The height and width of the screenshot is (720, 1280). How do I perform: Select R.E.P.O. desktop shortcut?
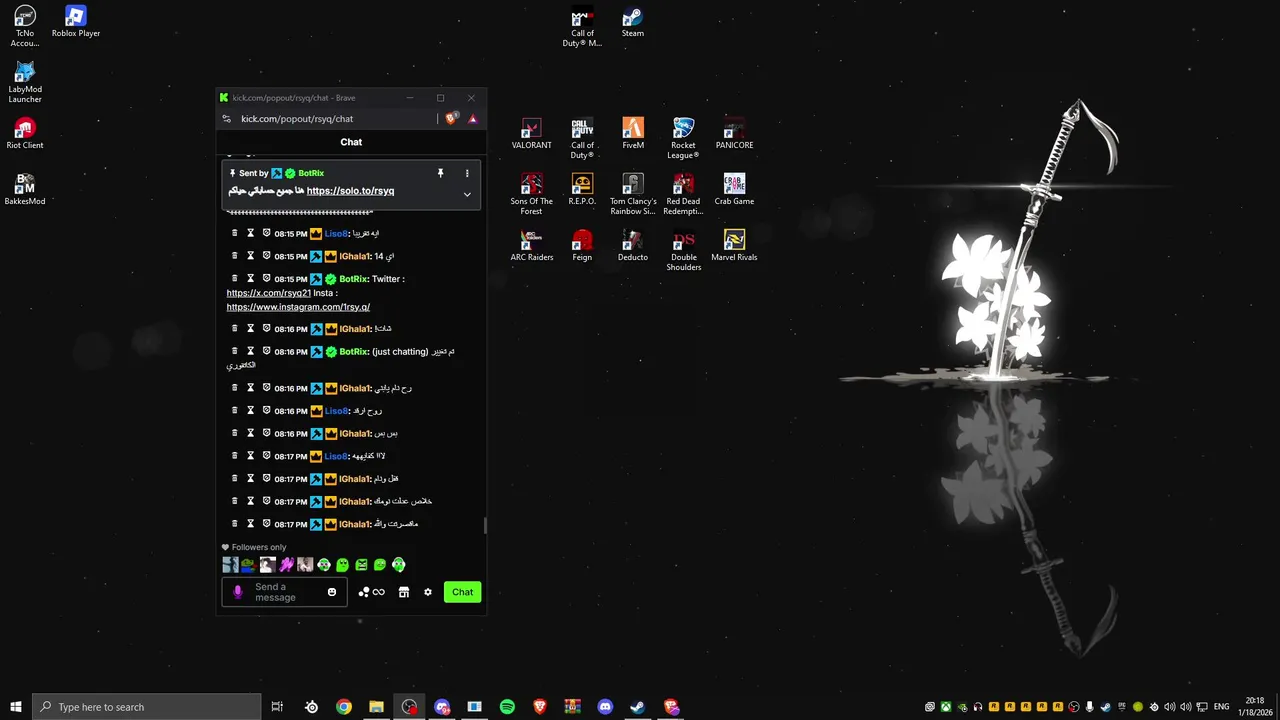[x=582, y=190]
